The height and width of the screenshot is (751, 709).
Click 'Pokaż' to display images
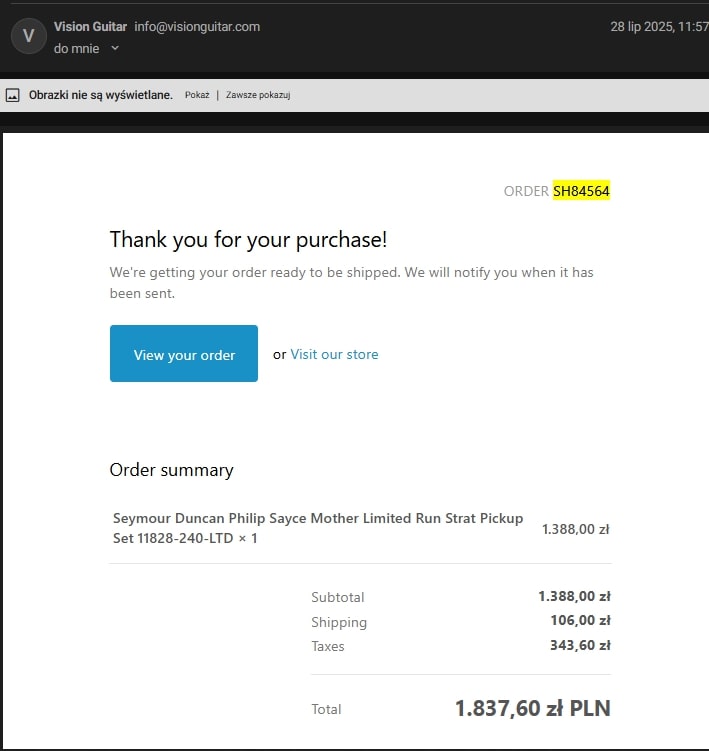[x=197, y=95]
